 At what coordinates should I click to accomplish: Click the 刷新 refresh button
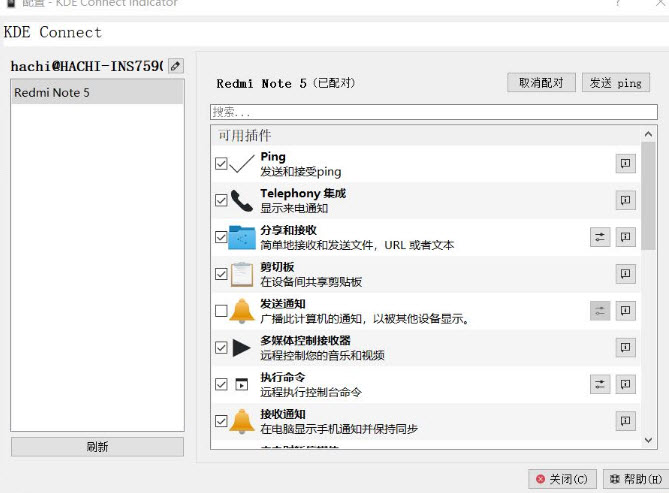click(x=97, y=447)
